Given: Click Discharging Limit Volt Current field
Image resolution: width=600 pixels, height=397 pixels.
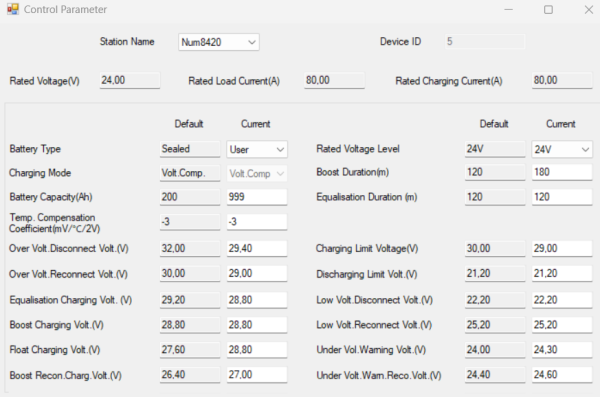Looking at the screenshot, I should point(562,274).
